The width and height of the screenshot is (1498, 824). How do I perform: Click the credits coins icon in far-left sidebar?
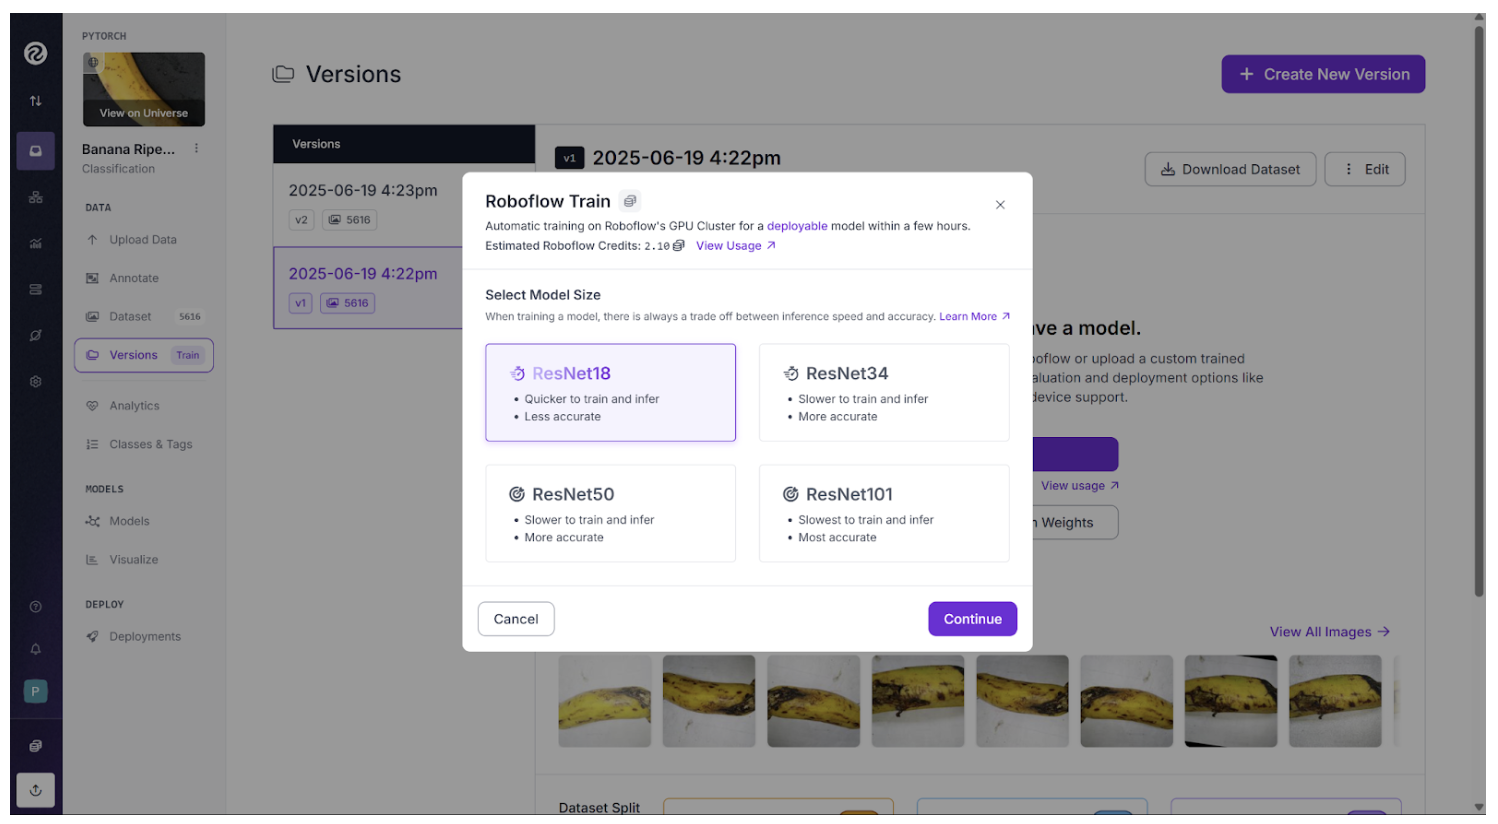[35, 746]
